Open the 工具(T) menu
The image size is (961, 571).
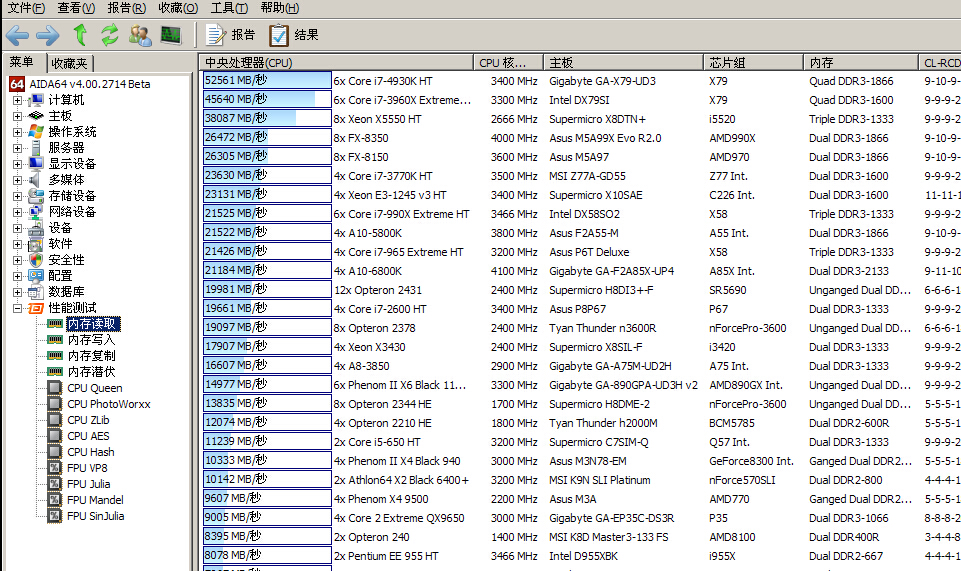229,8
